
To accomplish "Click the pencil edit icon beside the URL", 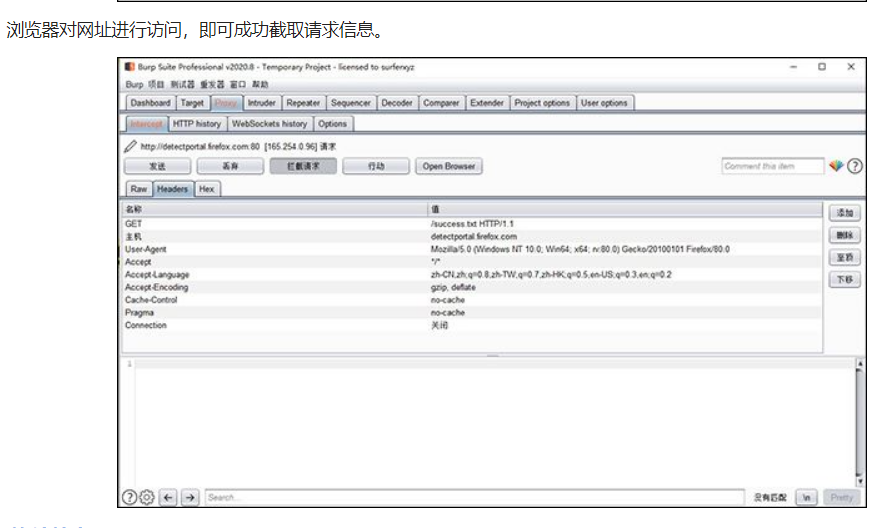I will [130, 146].
